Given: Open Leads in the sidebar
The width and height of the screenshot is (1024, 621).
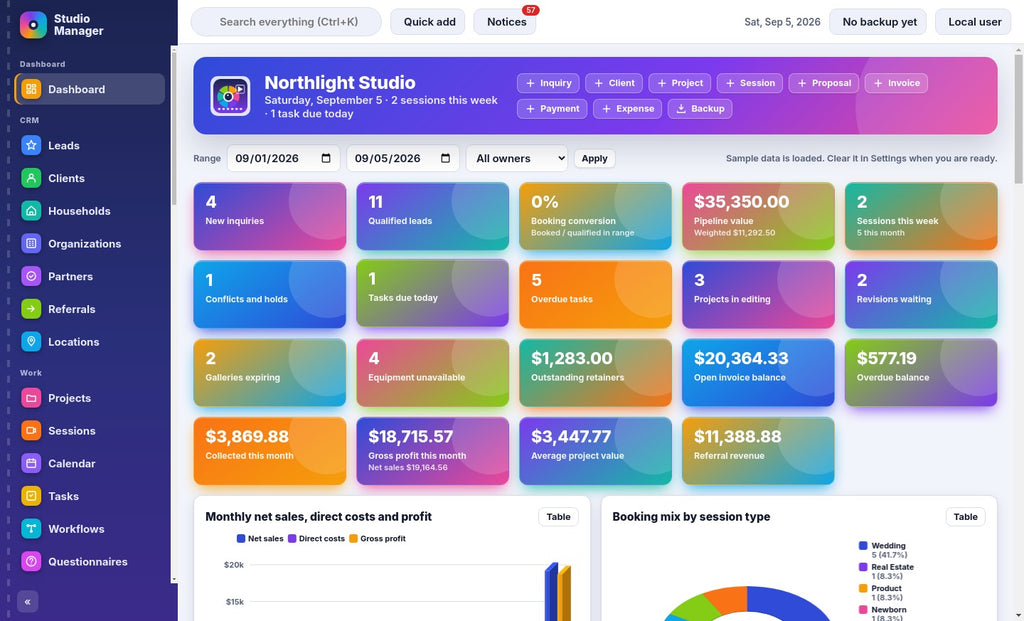Looking at the screenshot, I should (89, 145).
